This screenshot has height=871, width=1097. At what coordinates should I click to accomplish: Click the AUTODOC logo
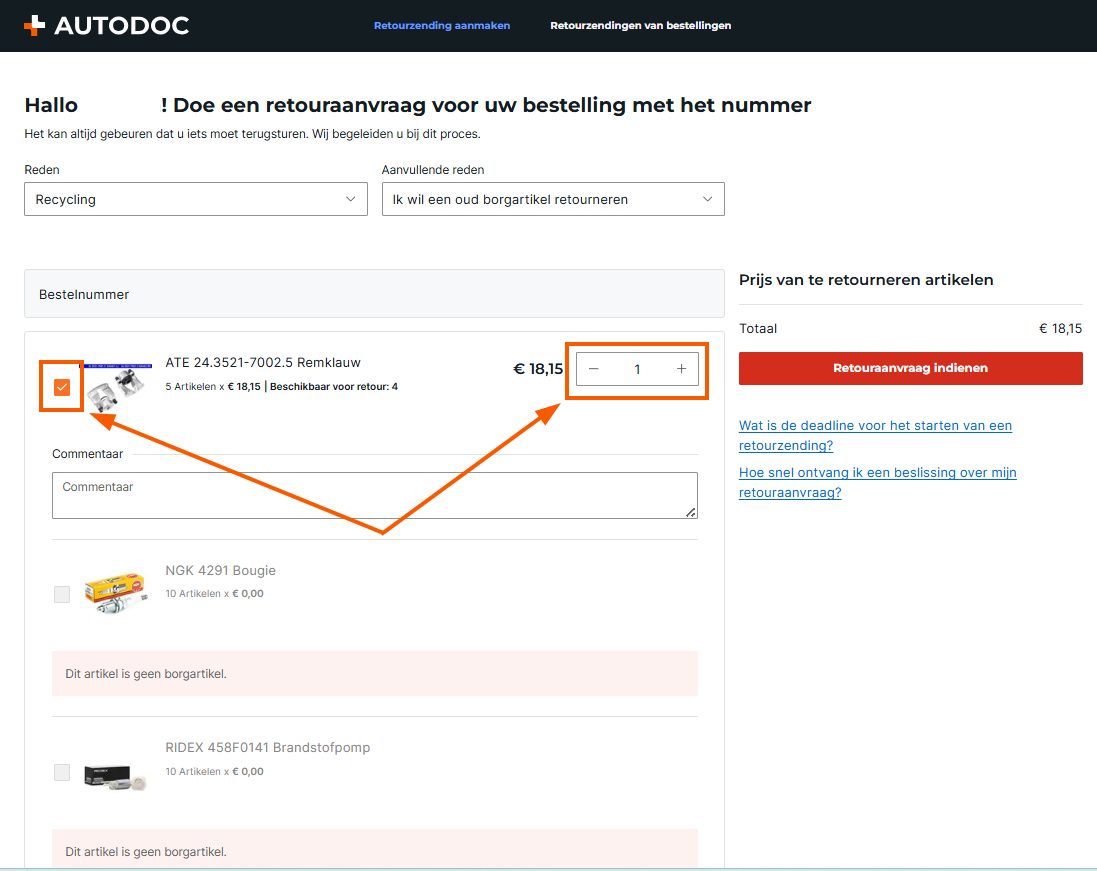point(106,26)
